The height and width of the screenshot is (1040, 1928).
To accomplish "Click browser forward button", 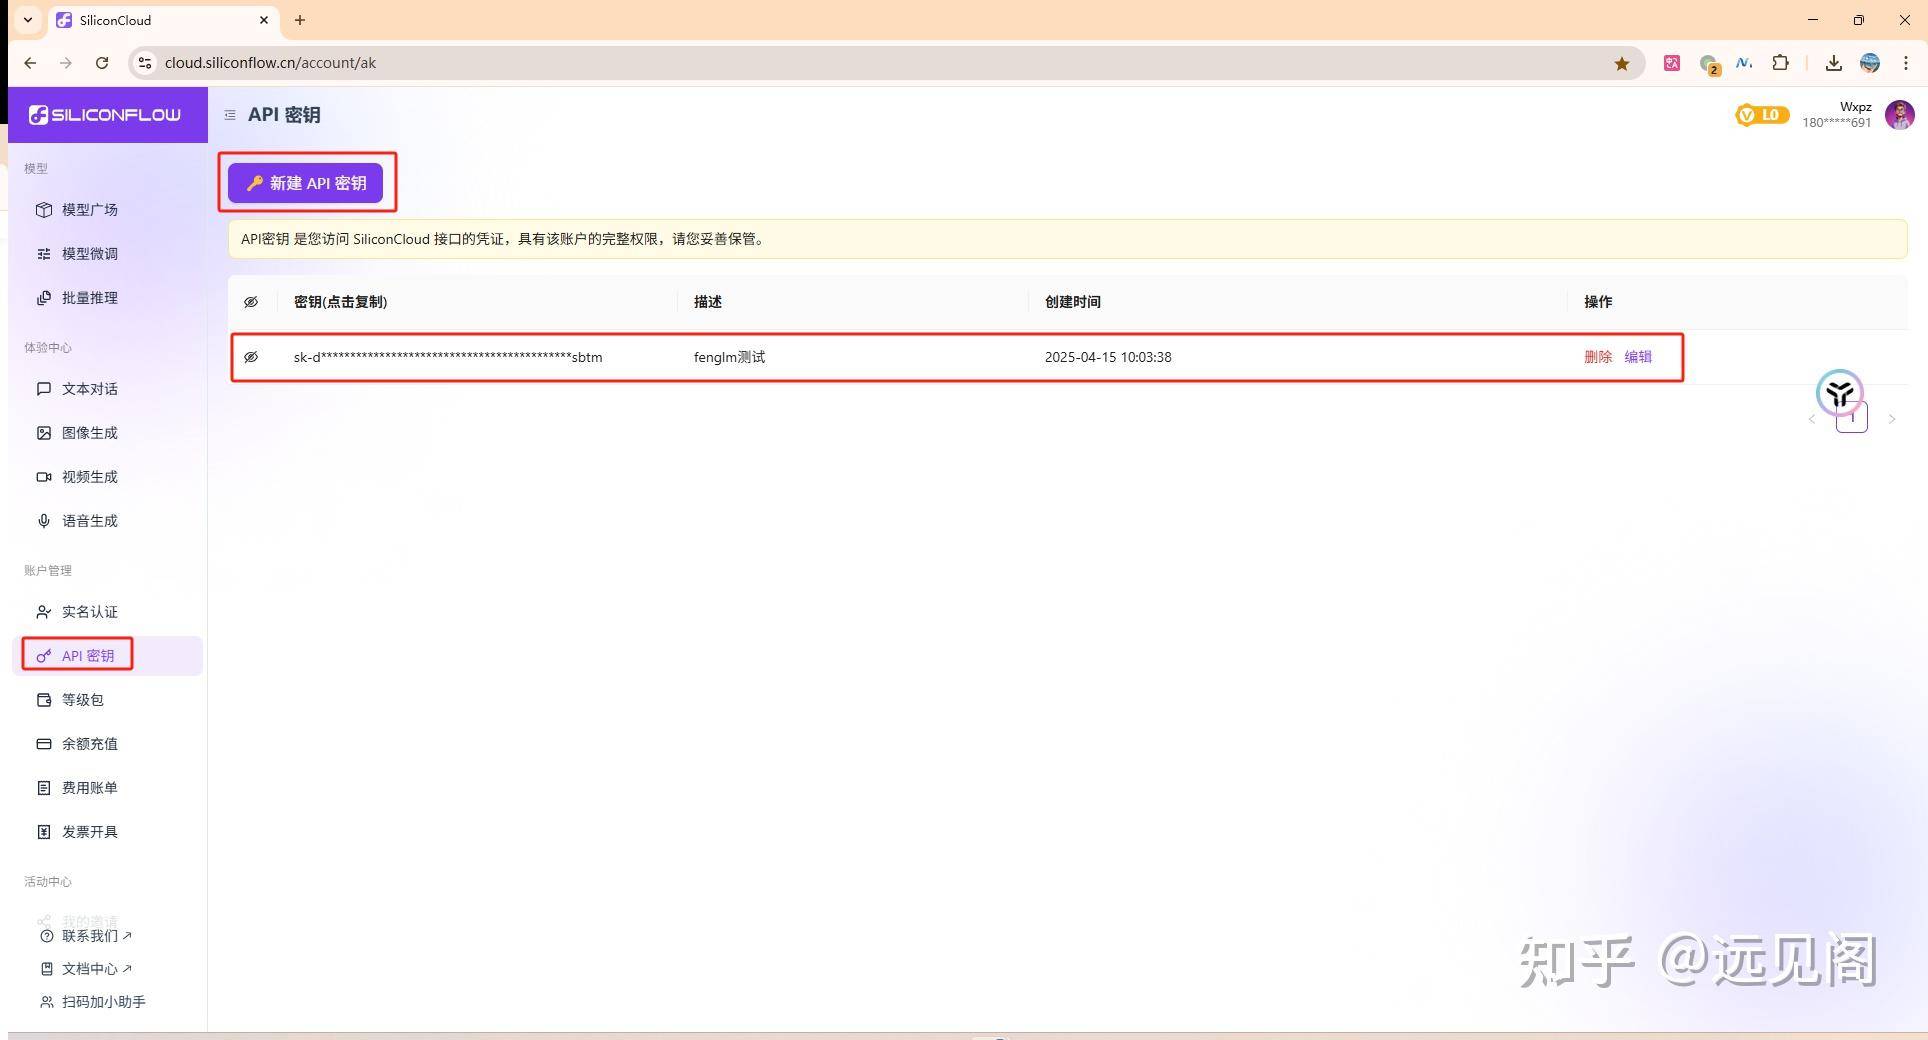I will tap(66, 63).
